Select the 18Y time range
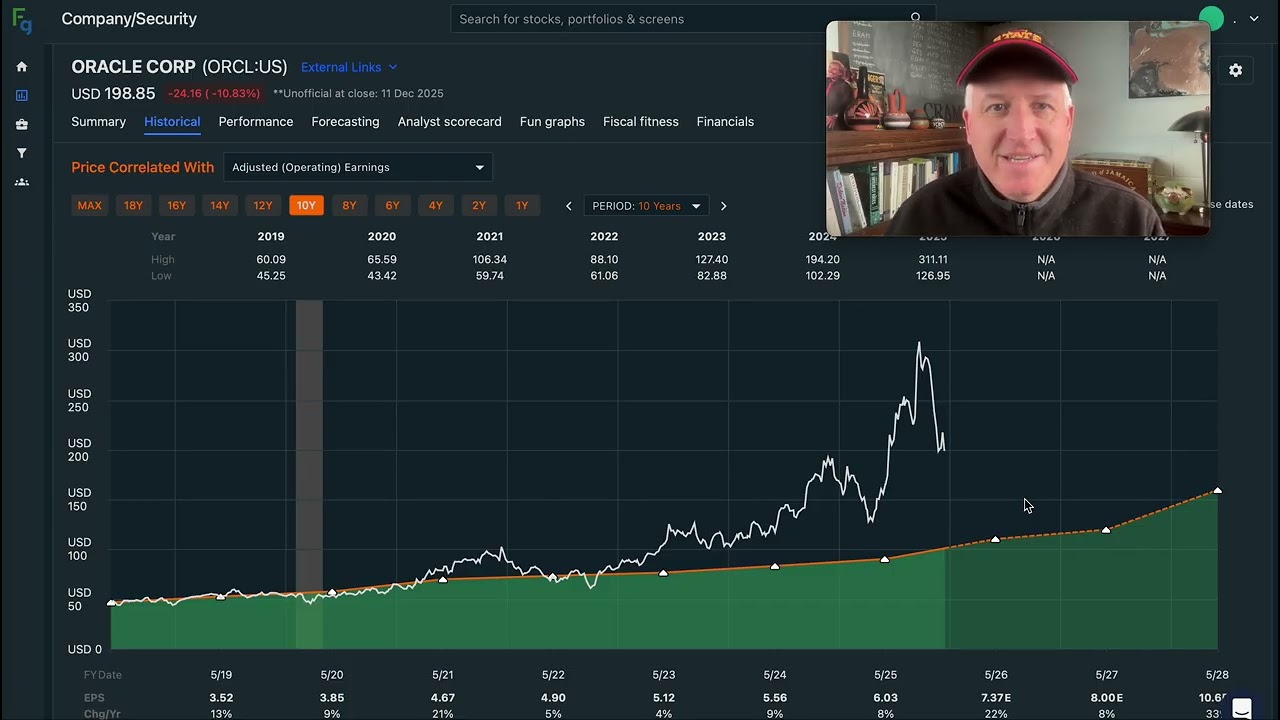Image resolution: width=1280 pixels, height=720 pixels. (x=133, y=206)
